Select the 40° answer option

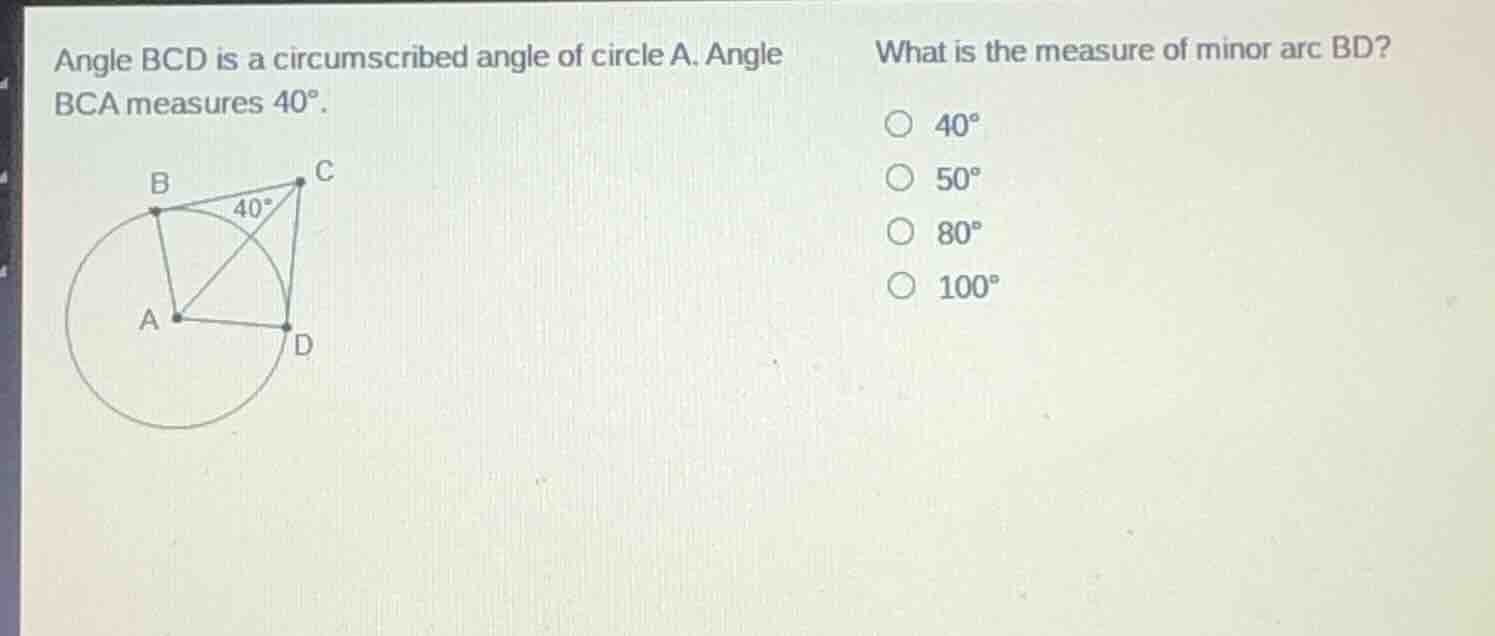(x=900, y=126)
